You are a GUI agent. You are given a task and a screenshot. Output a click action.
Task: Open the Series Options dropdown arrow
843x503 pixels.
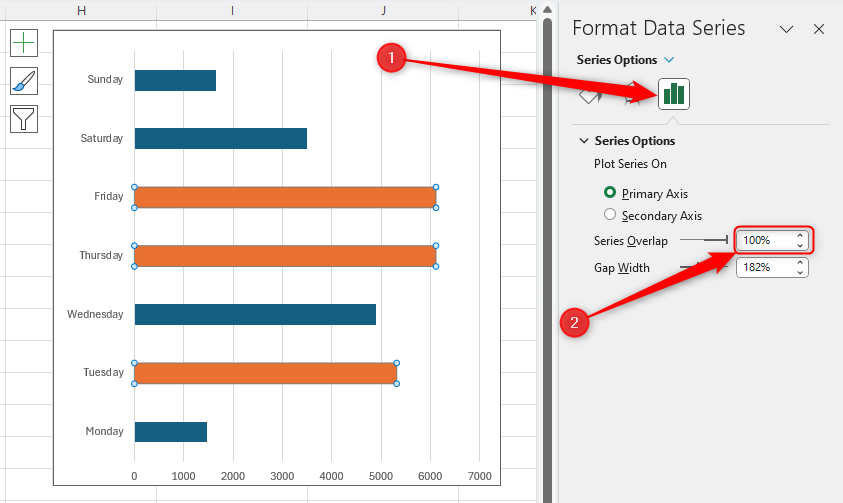click(x=669, y=60)
